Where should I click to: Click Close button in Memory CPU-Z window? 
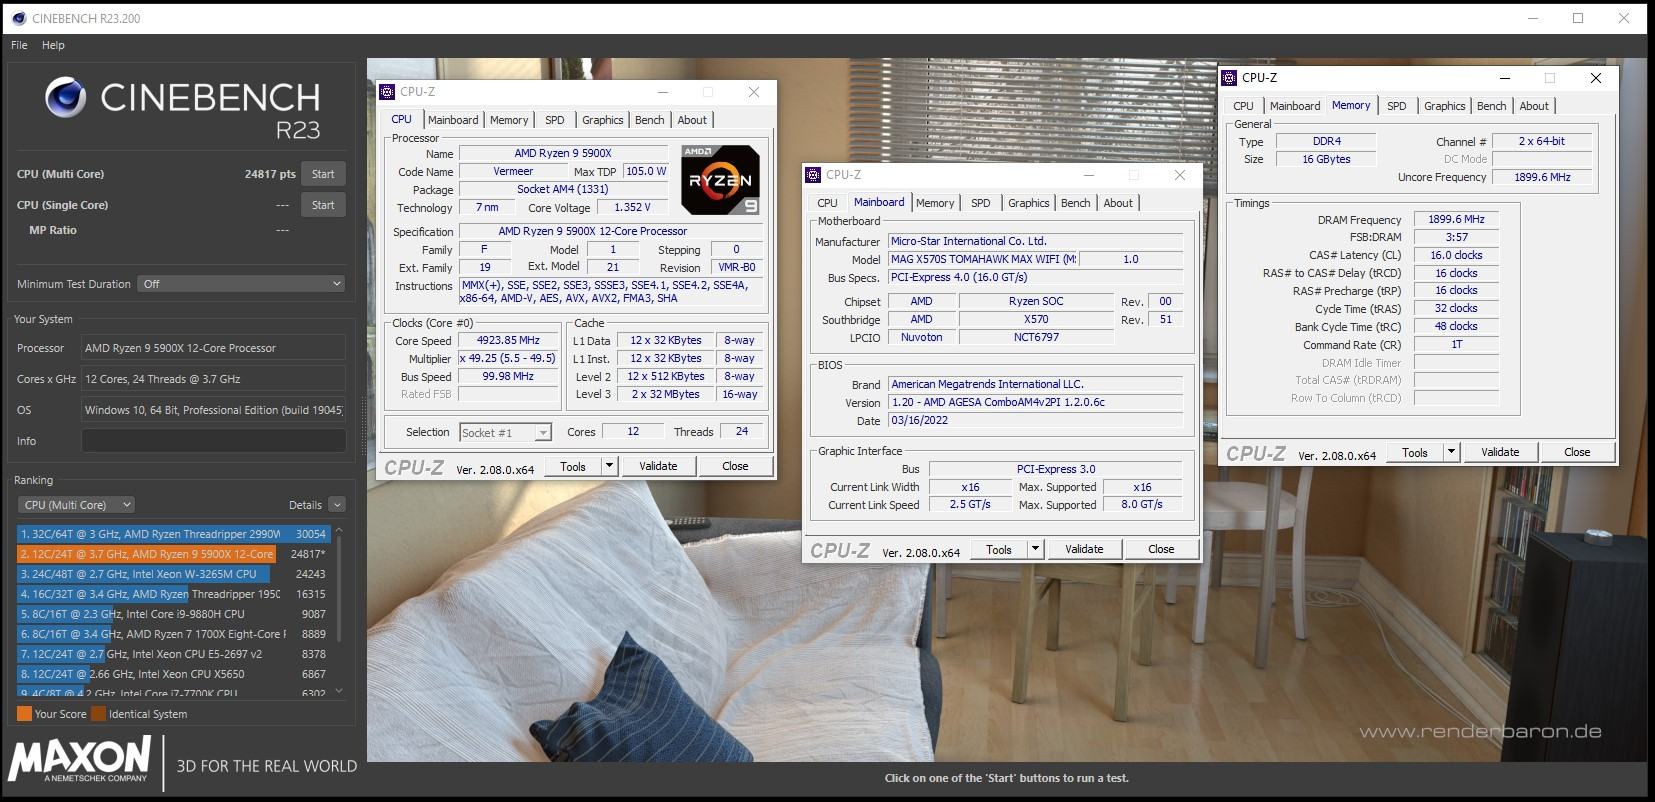(1577, 452)
